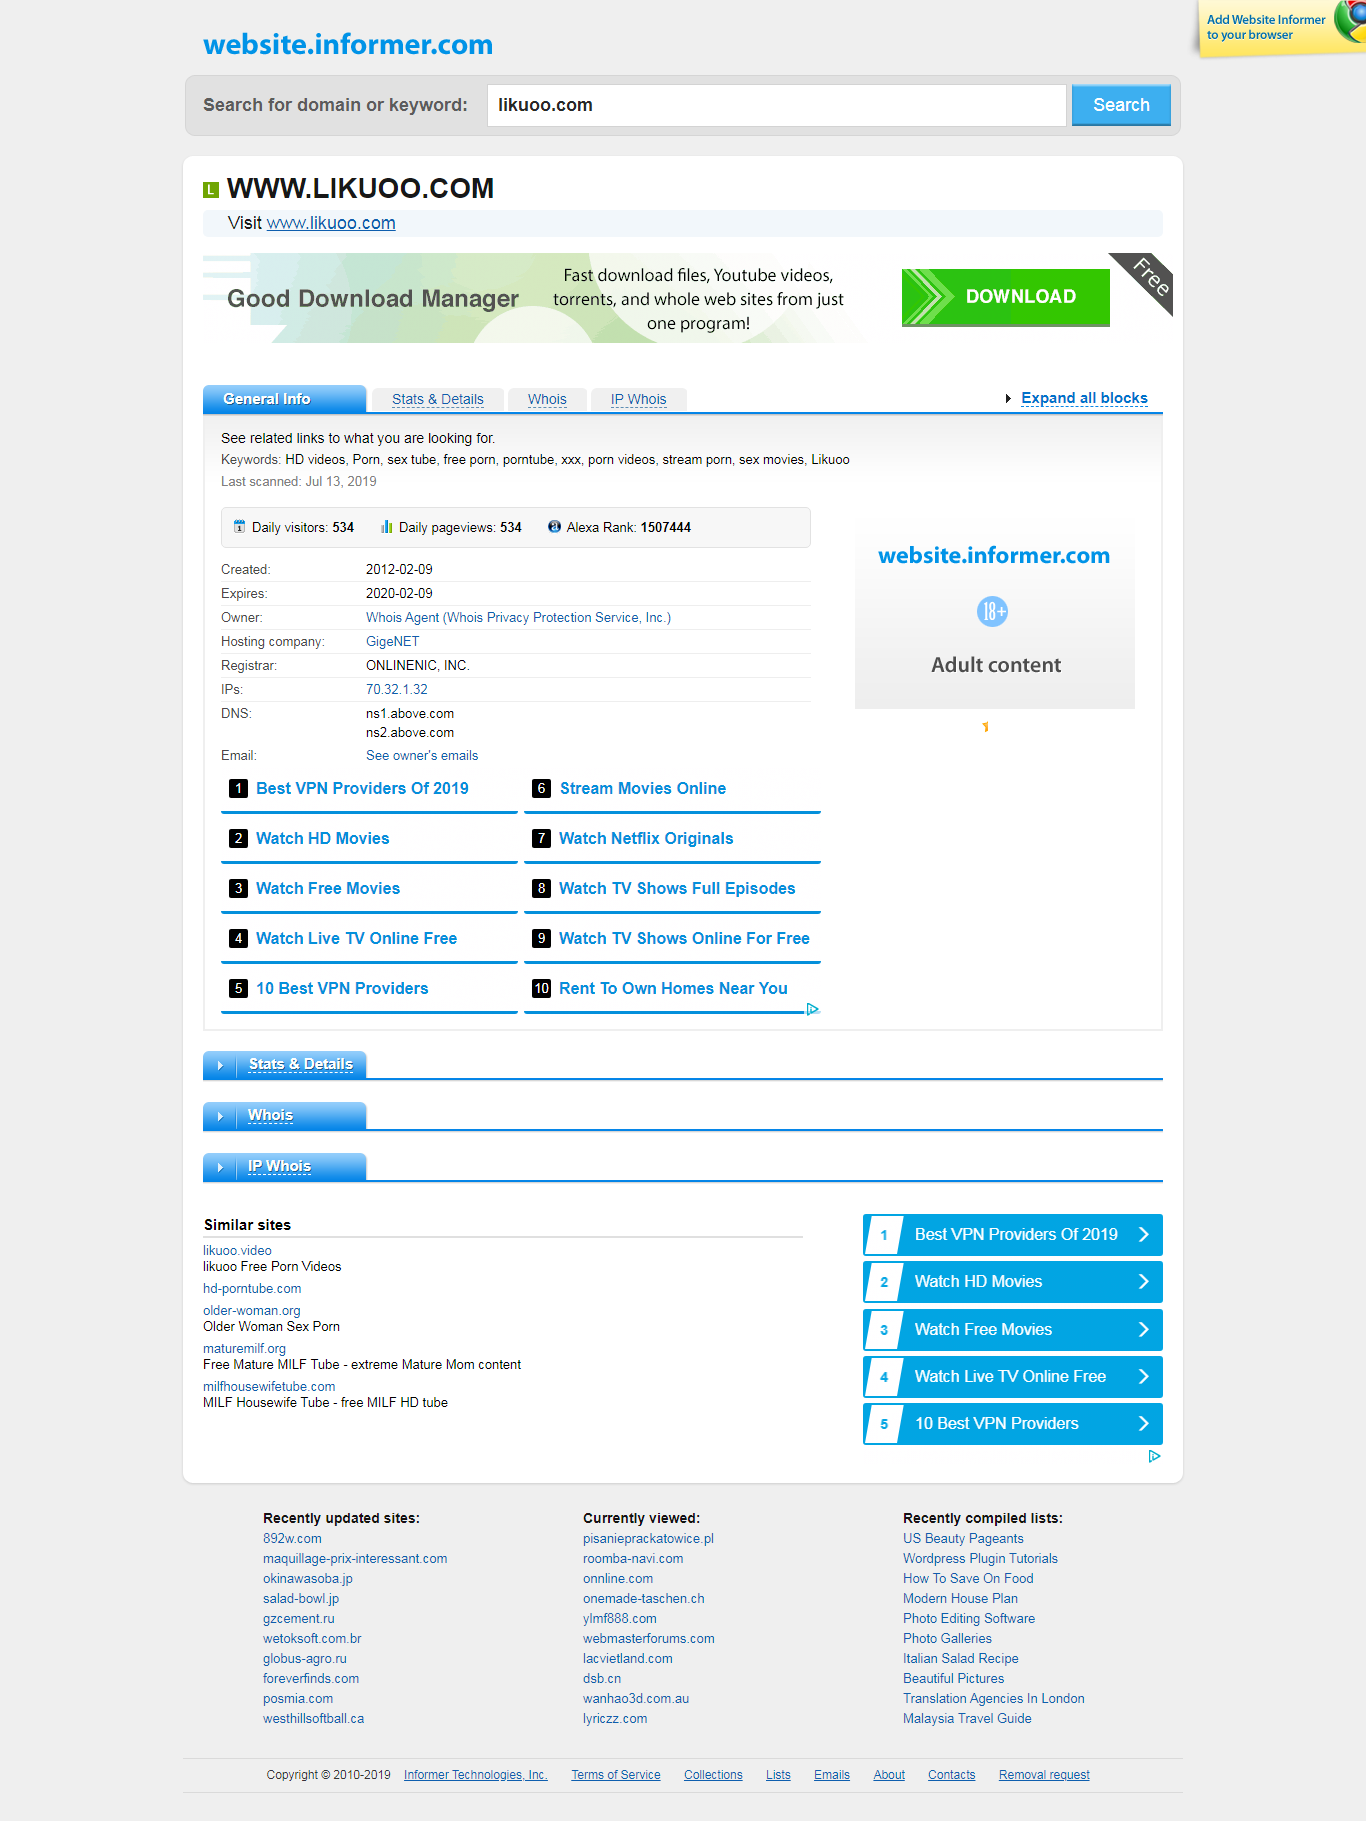The height and width of the screenshot is (1821, 1366).
Task: Click sidebar Watch Live TV Online Free button
Action: coord(1013,1377)
